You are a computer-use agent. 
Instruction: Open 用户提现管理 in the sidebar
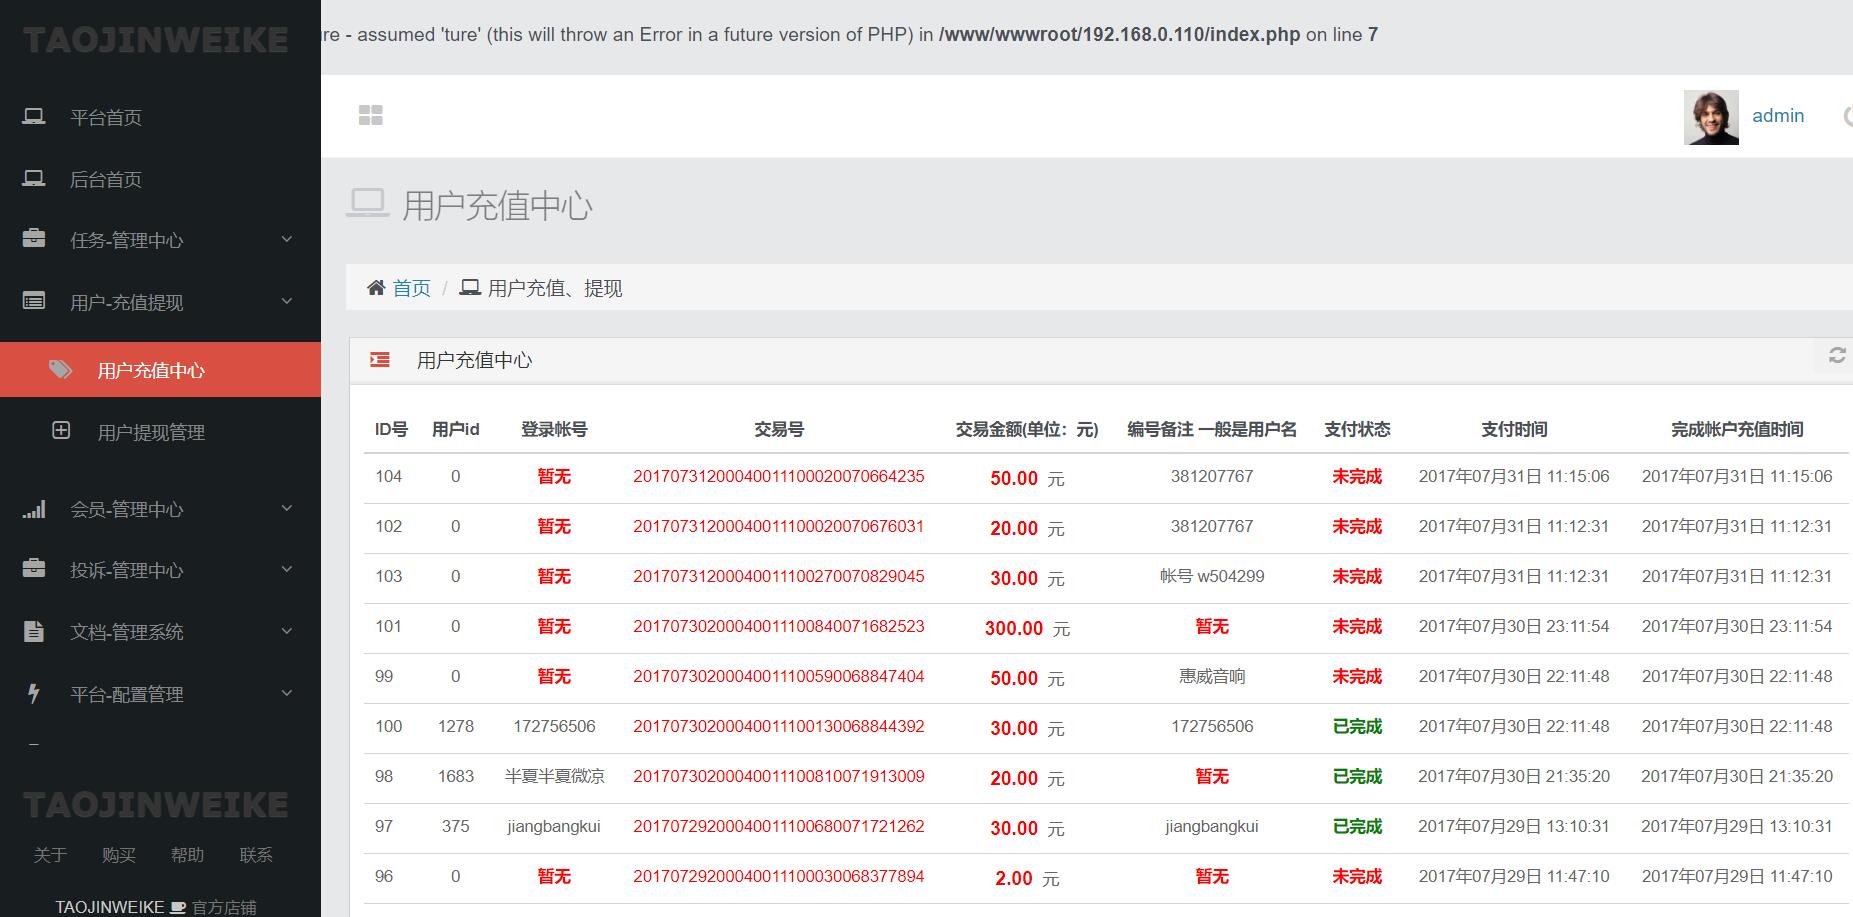click(150, 432)
